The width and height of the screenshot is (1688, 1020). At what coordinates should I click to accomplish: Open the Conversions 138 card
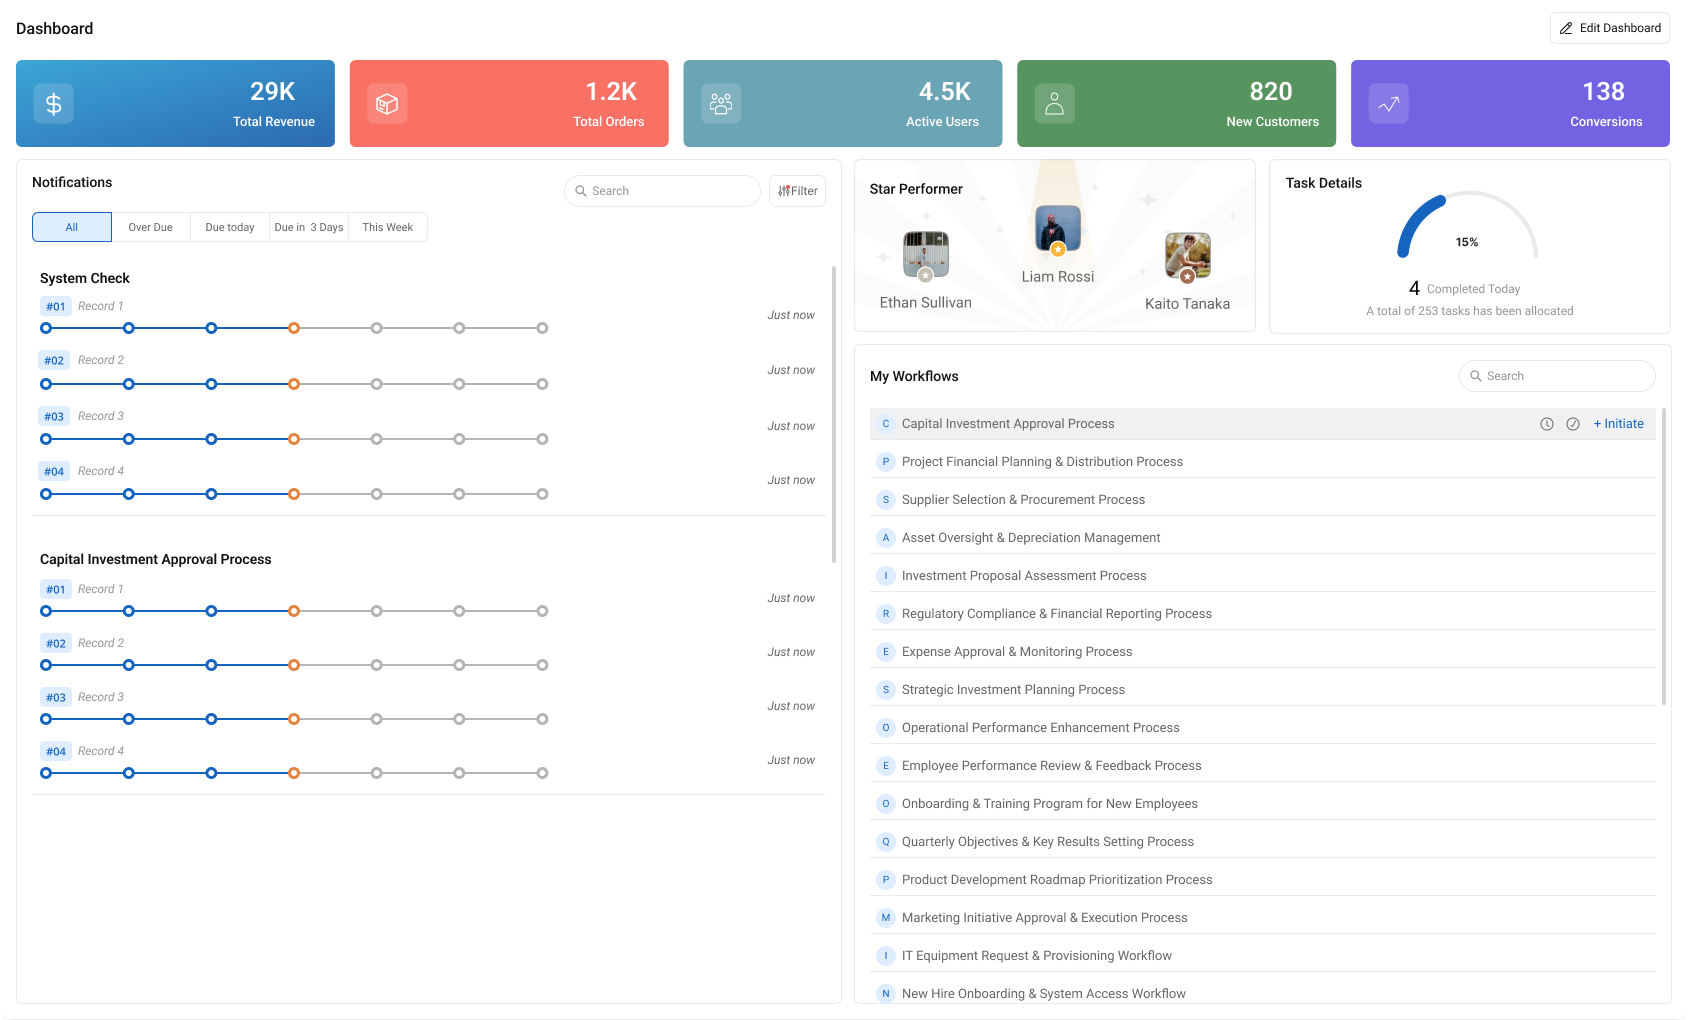1510,103
